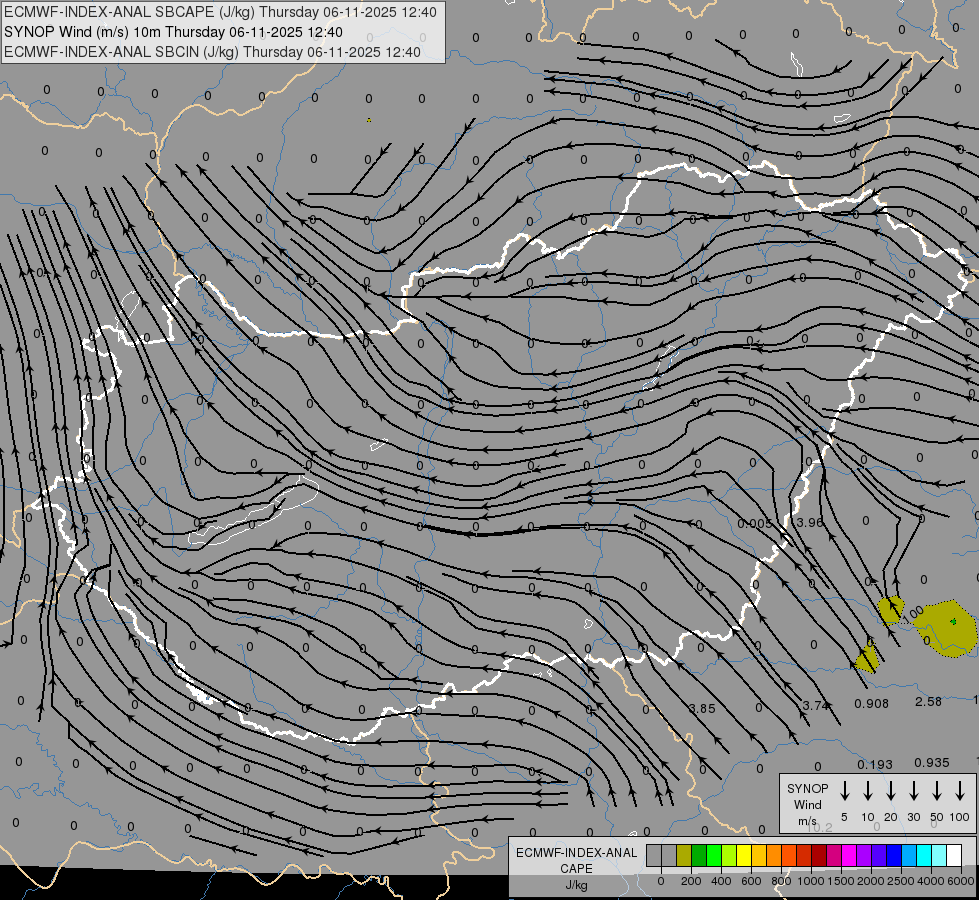Select the pale cyan swatch before white

click(939, 855)
